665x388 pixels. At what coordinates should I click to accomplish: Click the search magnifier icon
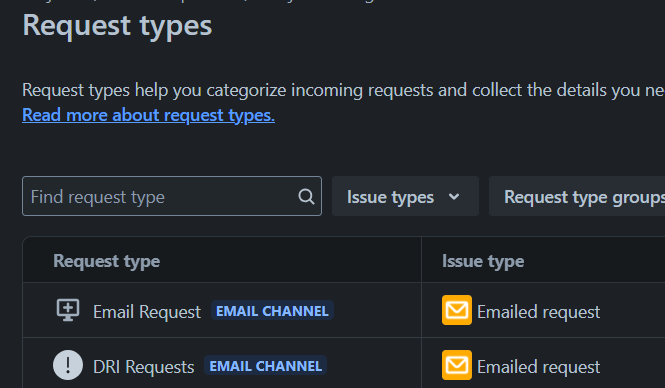tap(306, 197)
